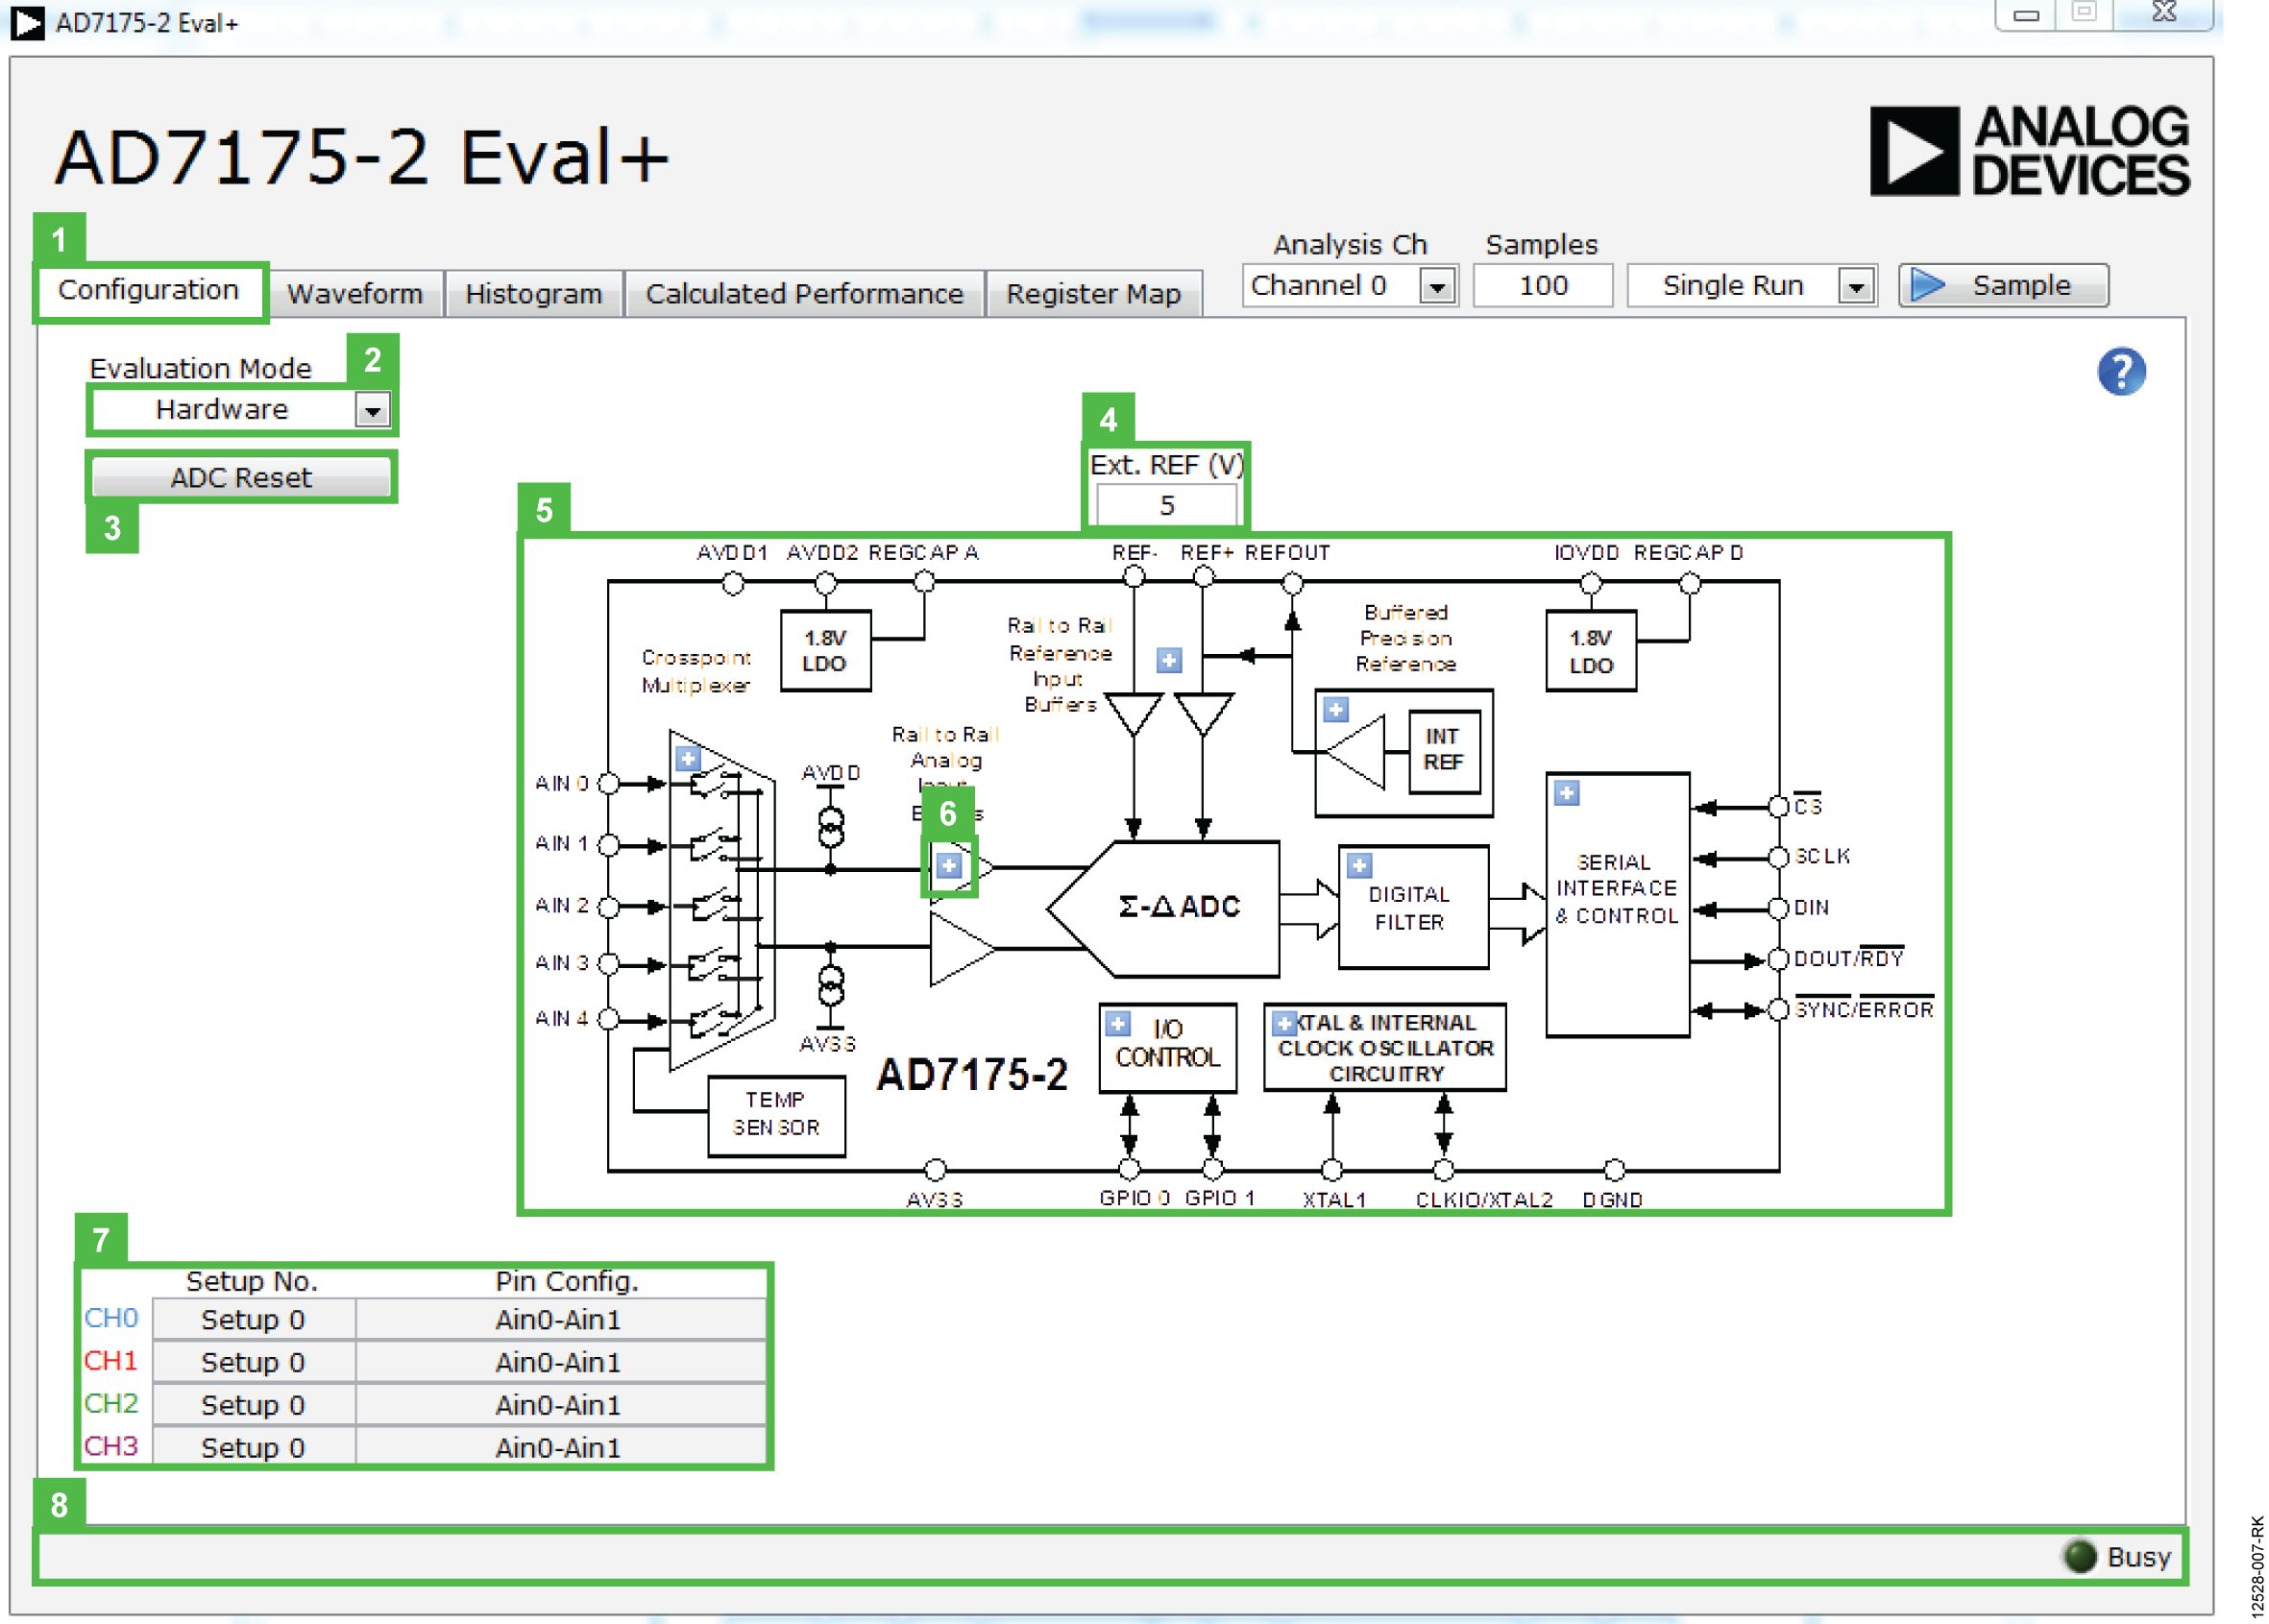The width and height of the screenshot is (2269, 1624).
Task: Click the ADC Reset button
Action: point(241,477)
